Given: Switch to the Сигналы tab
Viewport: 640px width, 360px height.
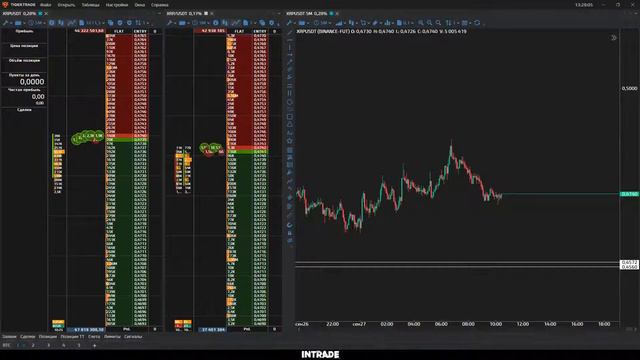Looking at the screenshot, I should tap(133, 337).
